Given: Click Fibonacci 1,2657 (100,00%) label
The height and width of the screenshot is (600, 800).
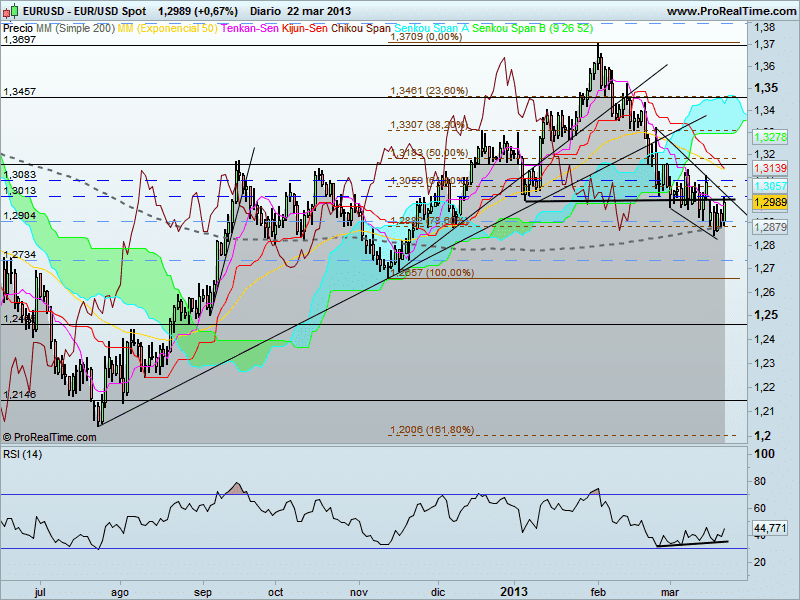Looking at the screenshot, I should click(432, 272).
